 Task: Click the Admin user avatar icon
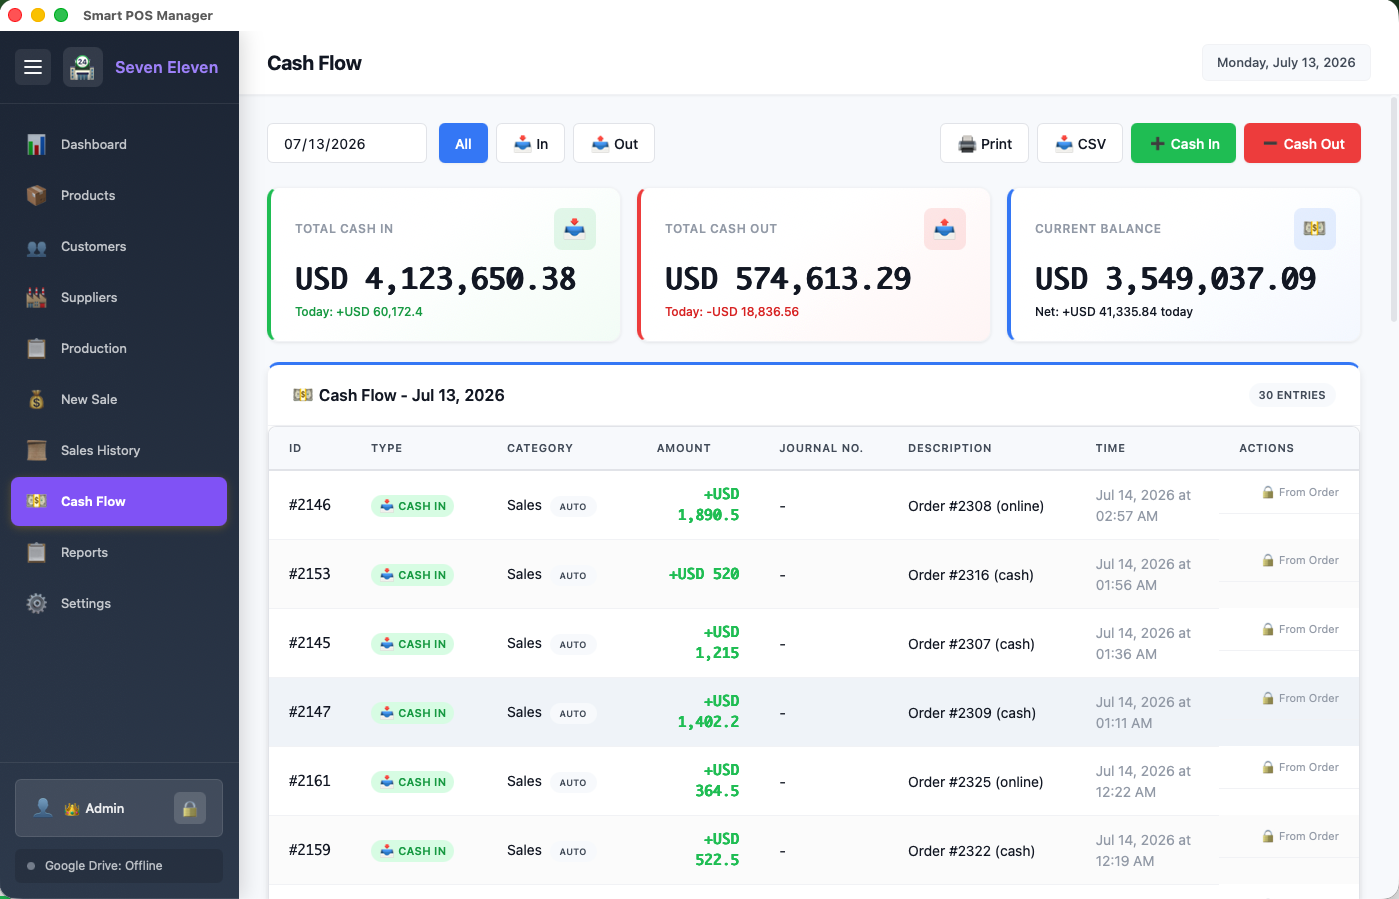point(43,807)
